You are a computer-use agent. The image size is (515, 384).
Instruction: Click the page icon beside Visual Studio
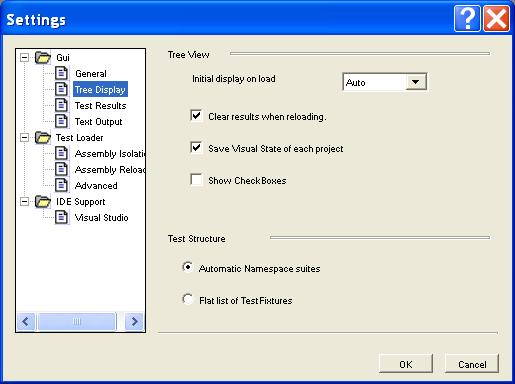tap(61, 217)
